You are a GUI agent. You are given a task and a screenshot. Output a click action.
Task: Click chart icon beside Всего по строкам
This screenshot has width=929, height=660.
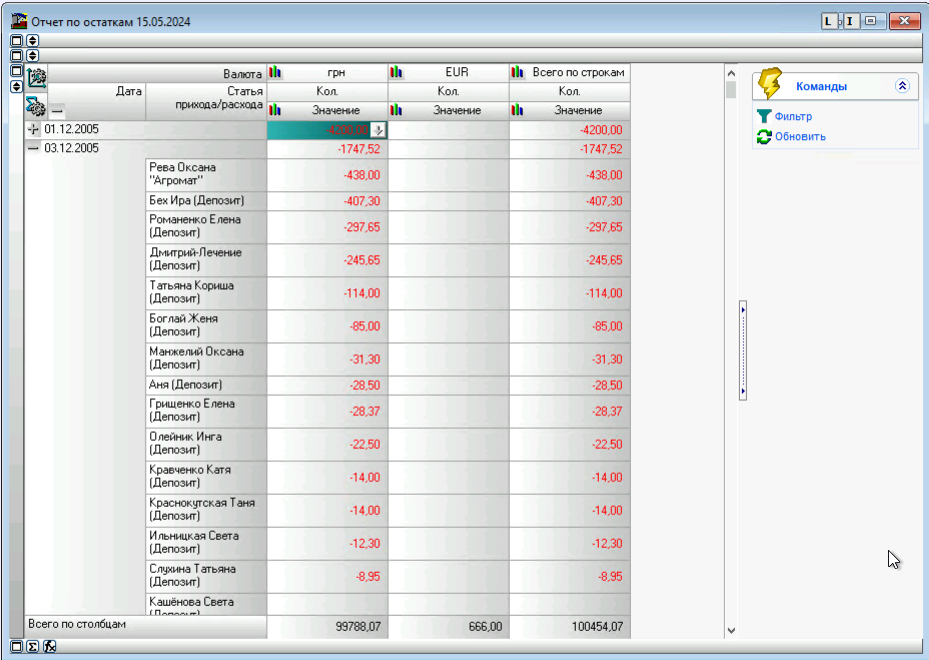click(x=517, y=72)
